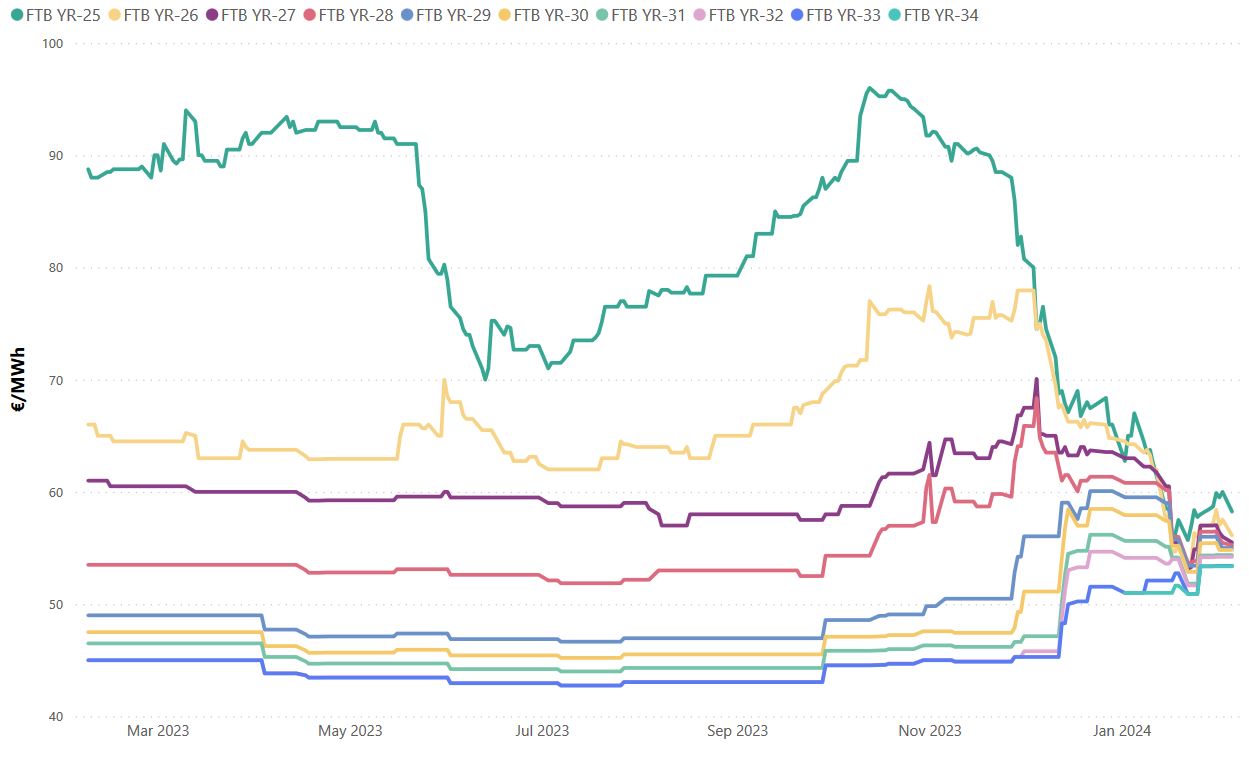Screen dimensions: 1249x770
Task: Click the purple FTB YR-27 legend dot
Action: 211,16
